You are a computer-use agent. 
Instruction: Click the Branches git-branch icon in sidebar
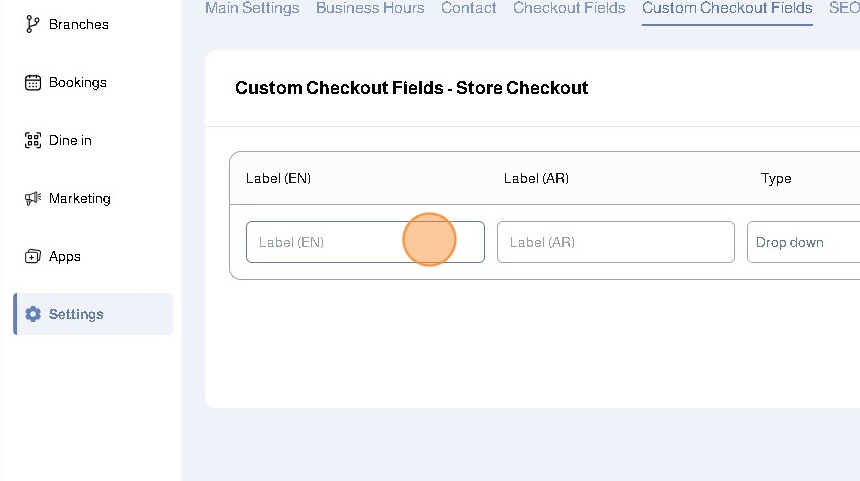[32, 24]
